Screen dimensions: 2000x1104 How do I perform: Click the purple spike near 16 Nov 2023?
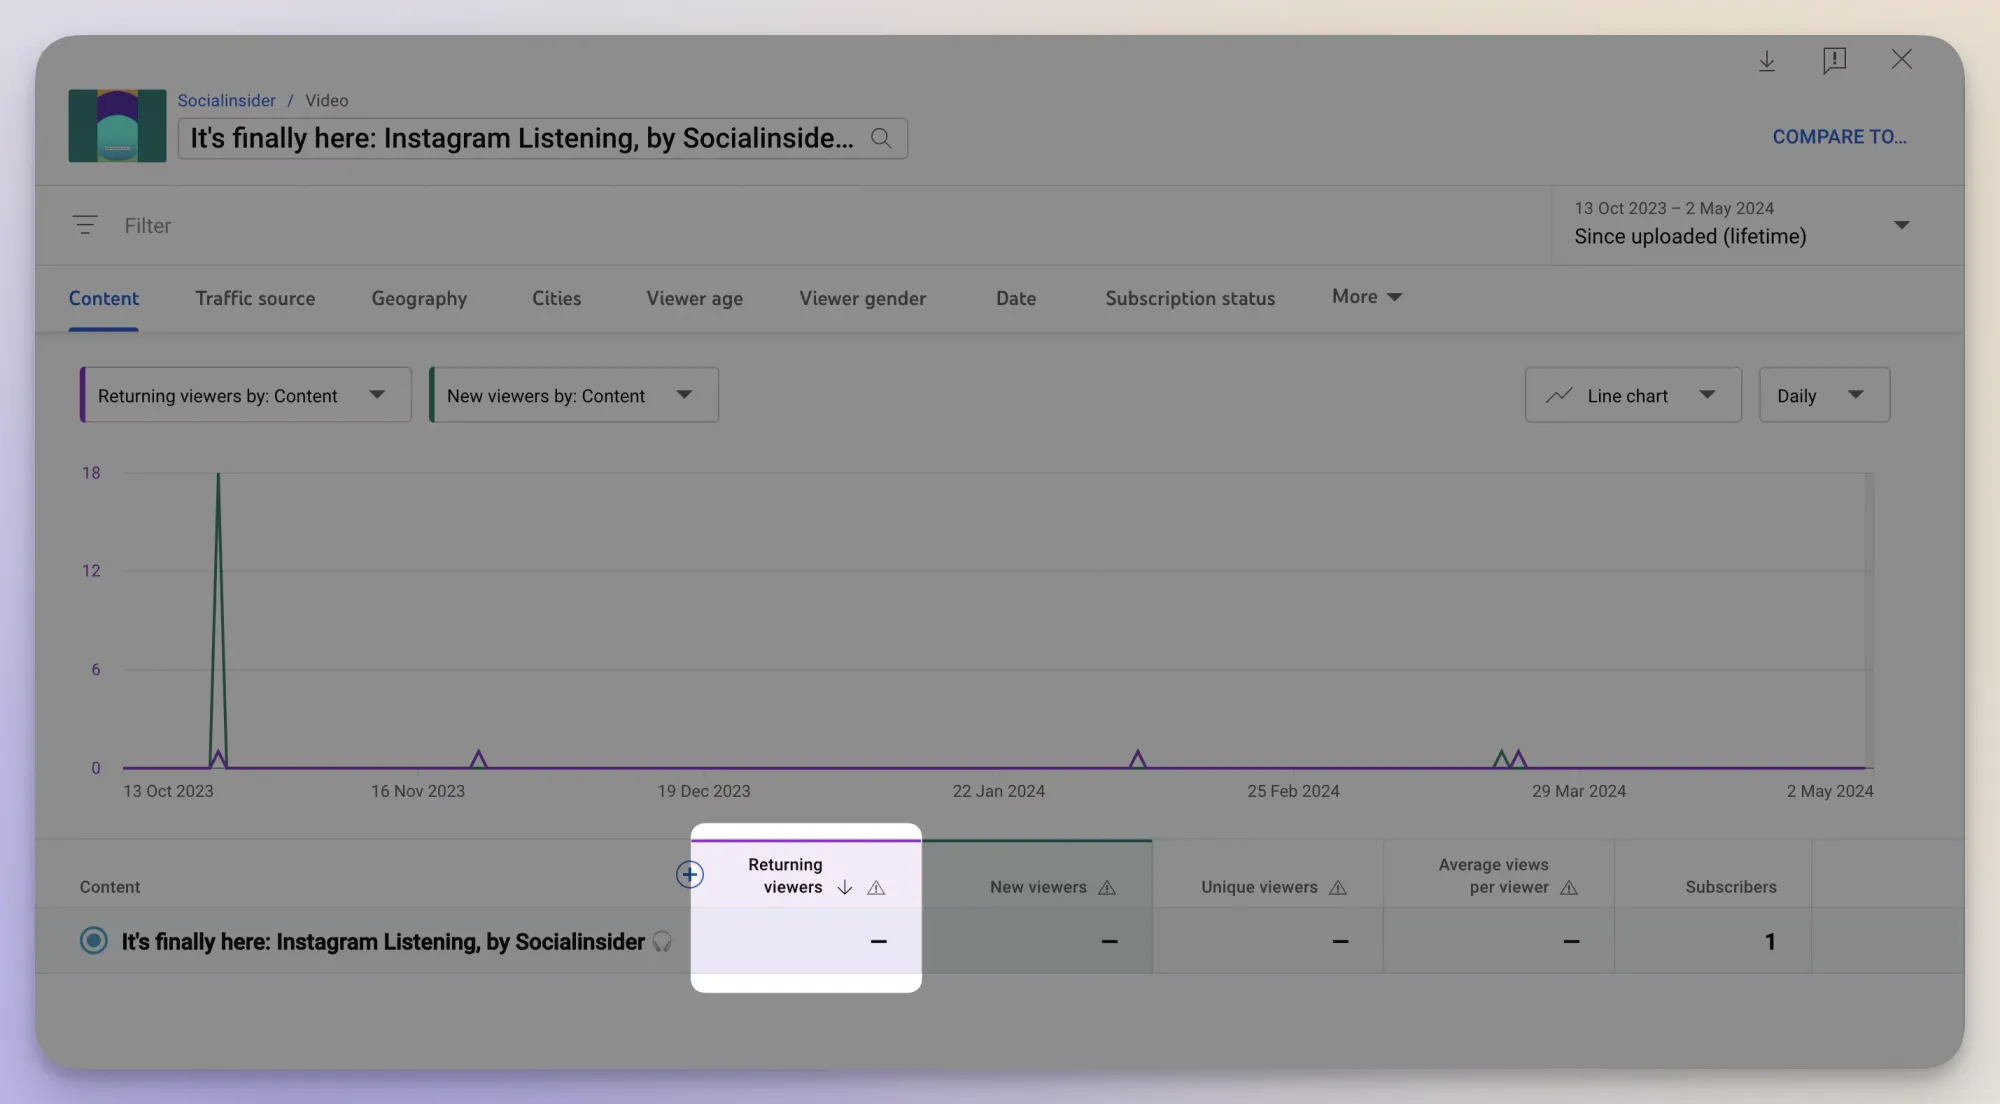[478, 759]
